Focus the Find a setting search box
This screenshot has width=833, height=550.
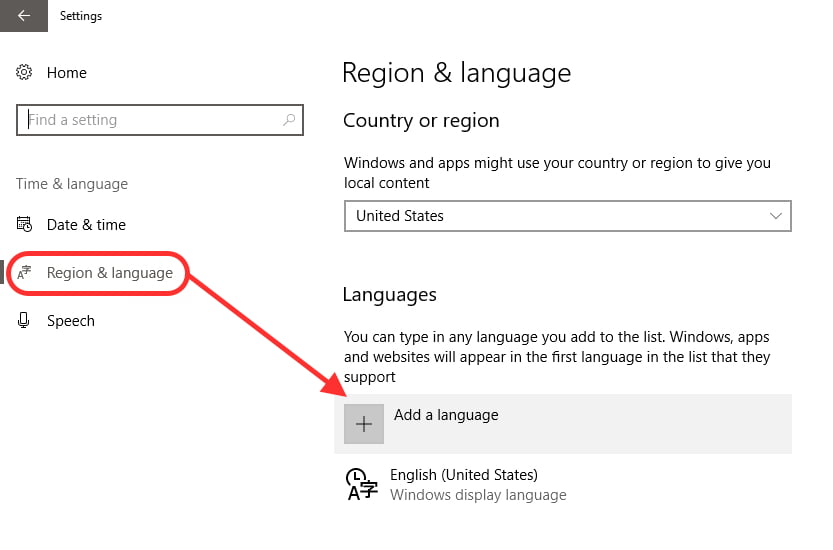coord(159,120)
